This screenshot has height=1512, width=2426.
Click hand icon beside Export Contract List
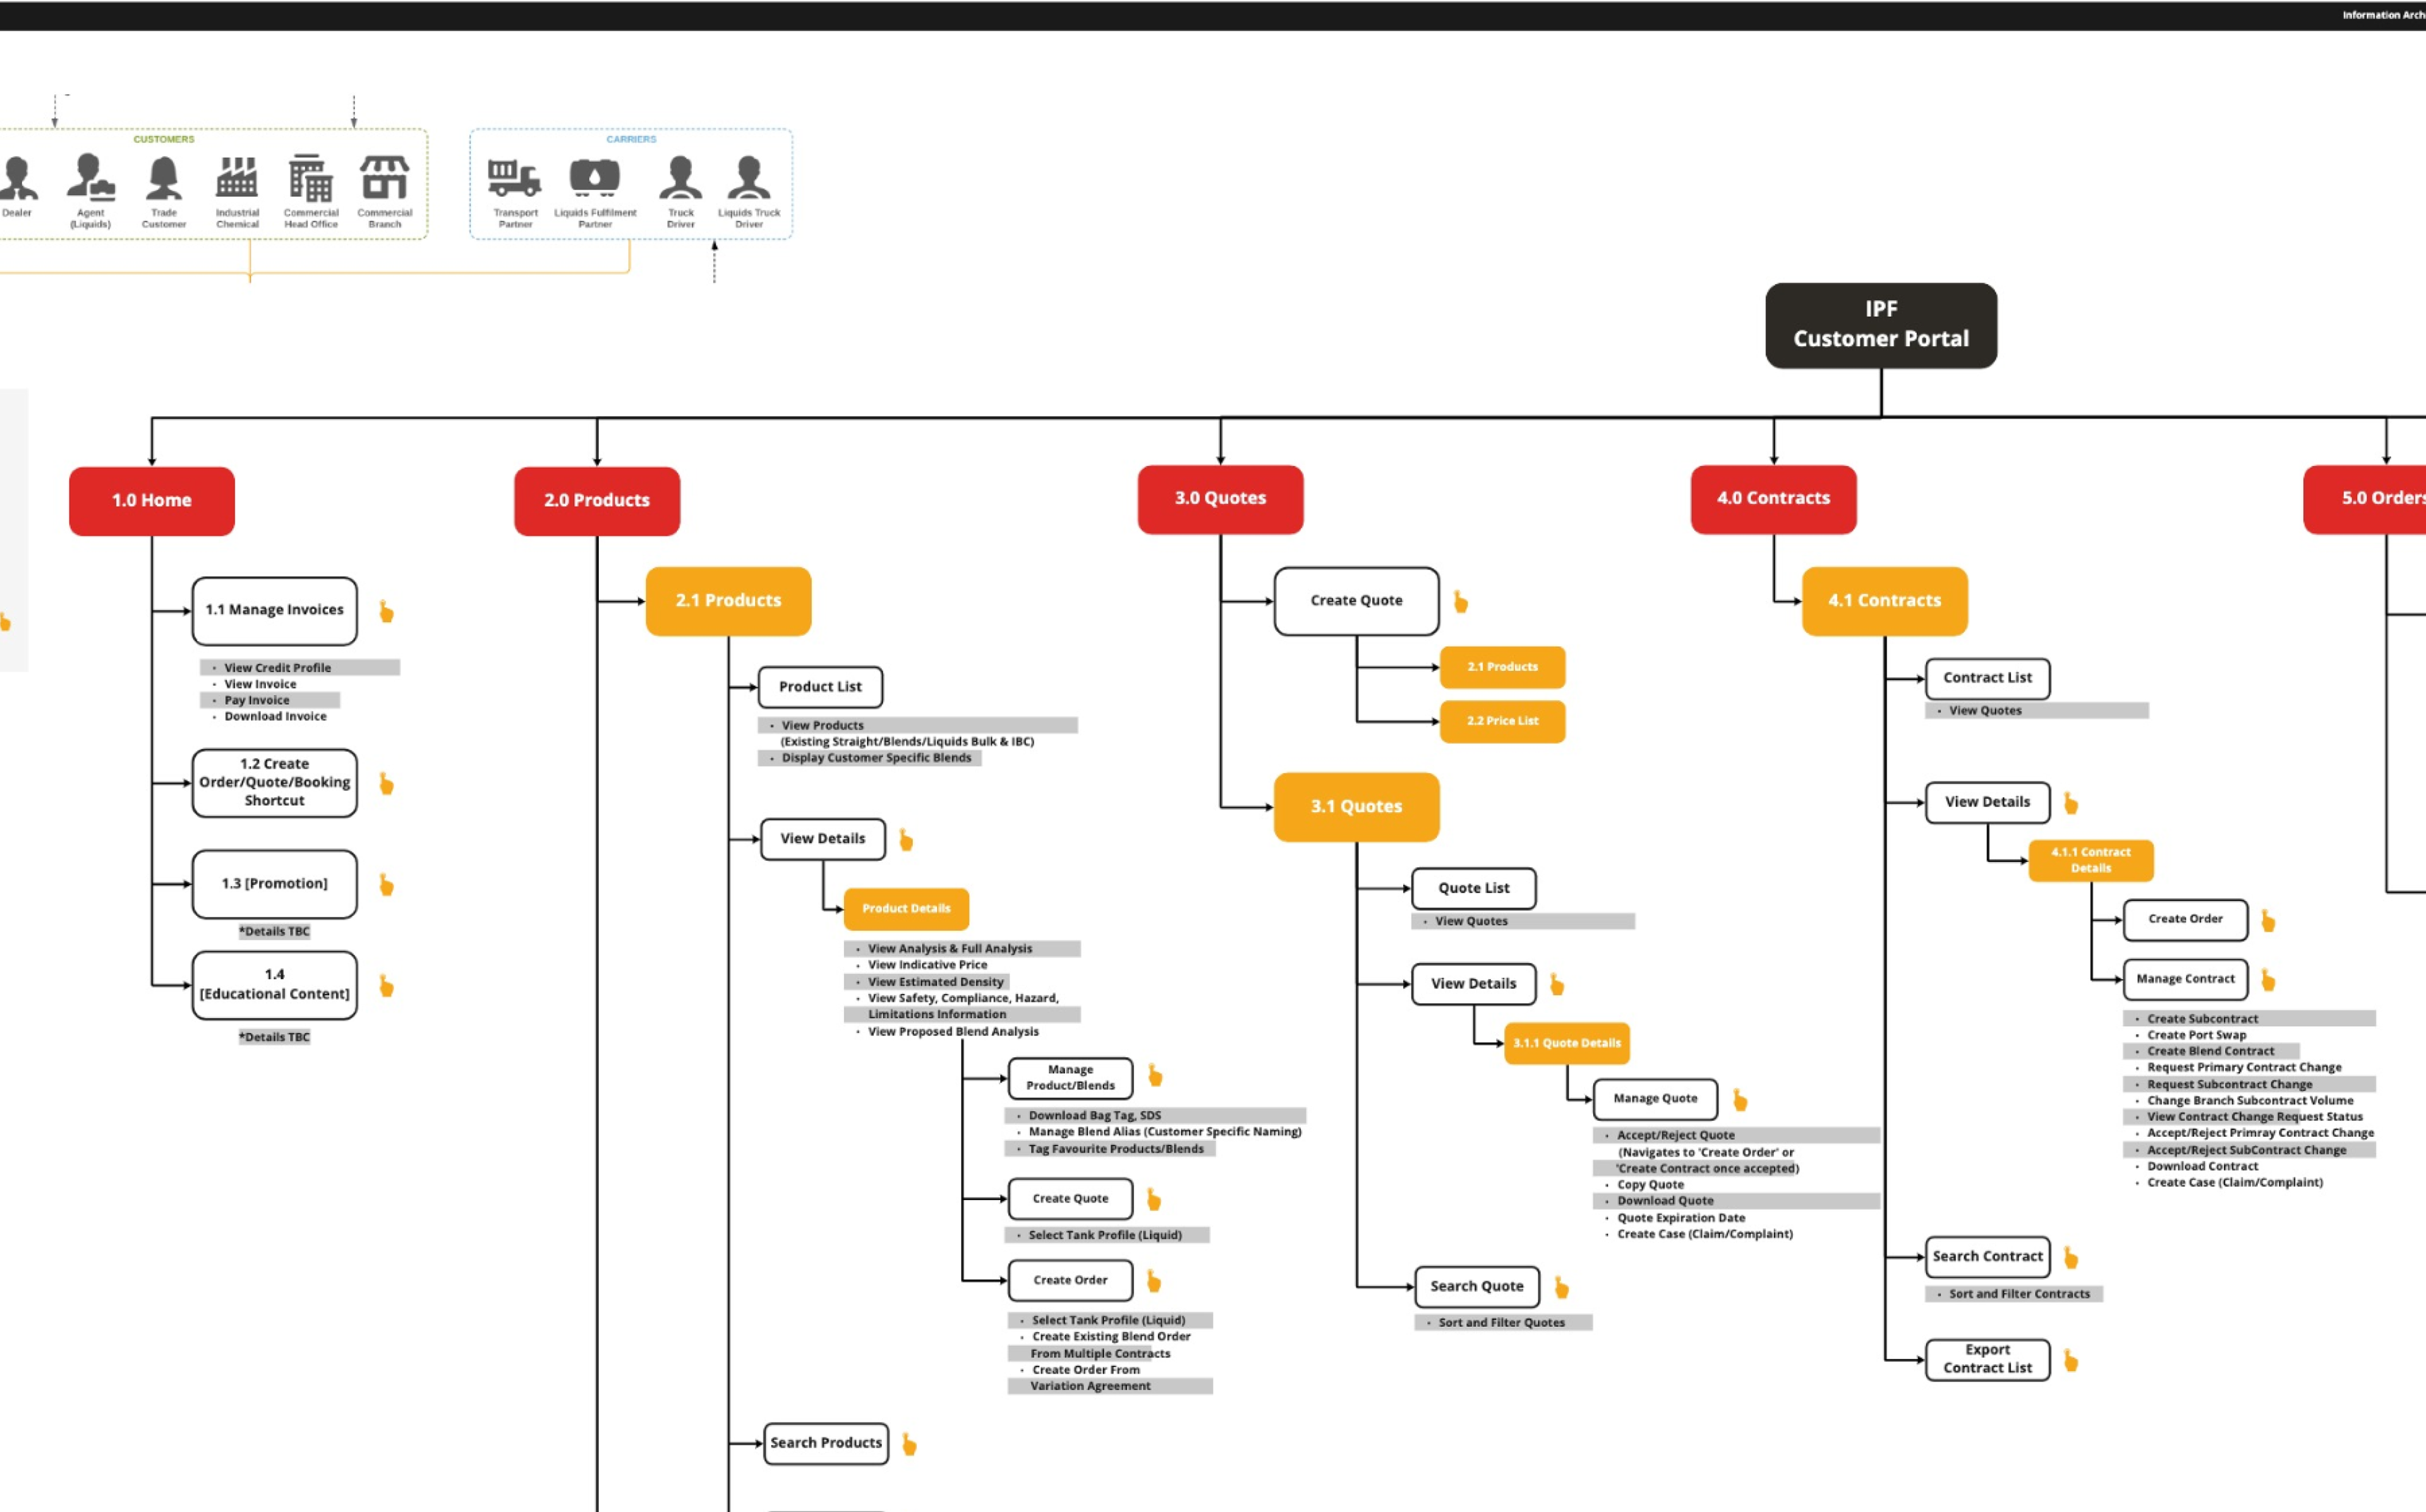2071,1360
